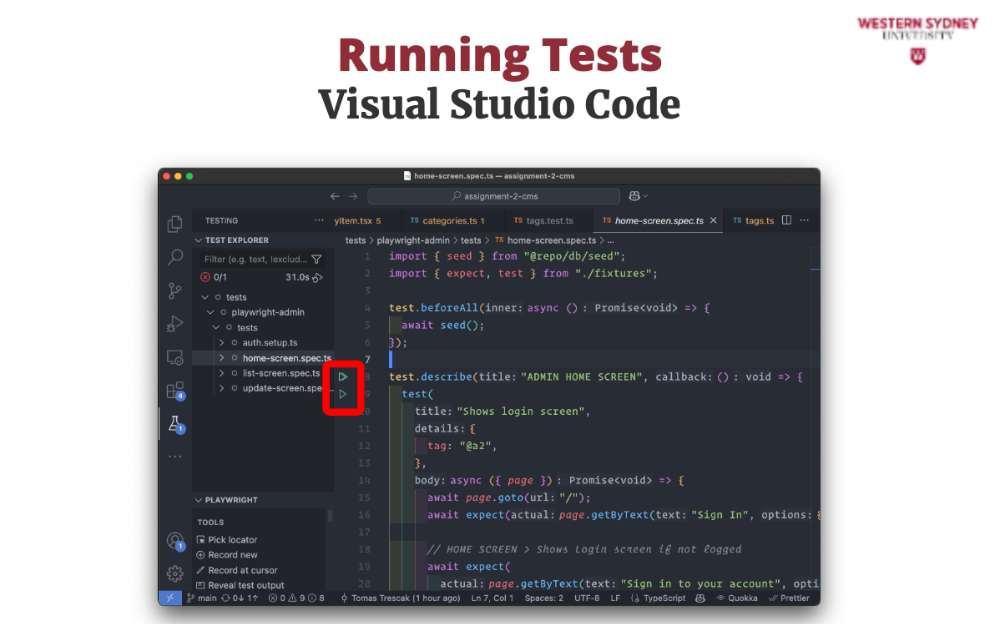Collapse the playwright-admin tree folder
The width and height of the screenshot is (1000, 624).
209,312
